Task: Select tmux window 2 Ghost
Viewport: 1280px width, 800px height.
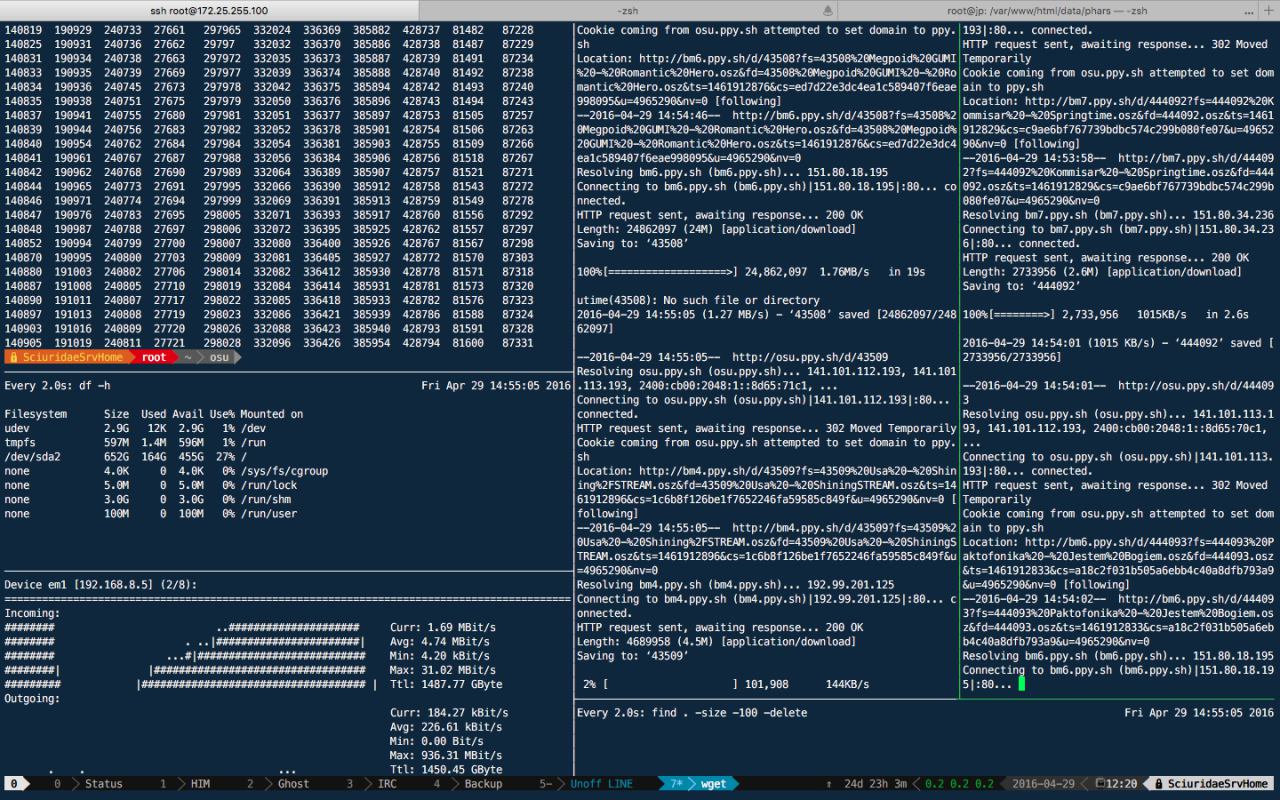Action: point(279,784)
